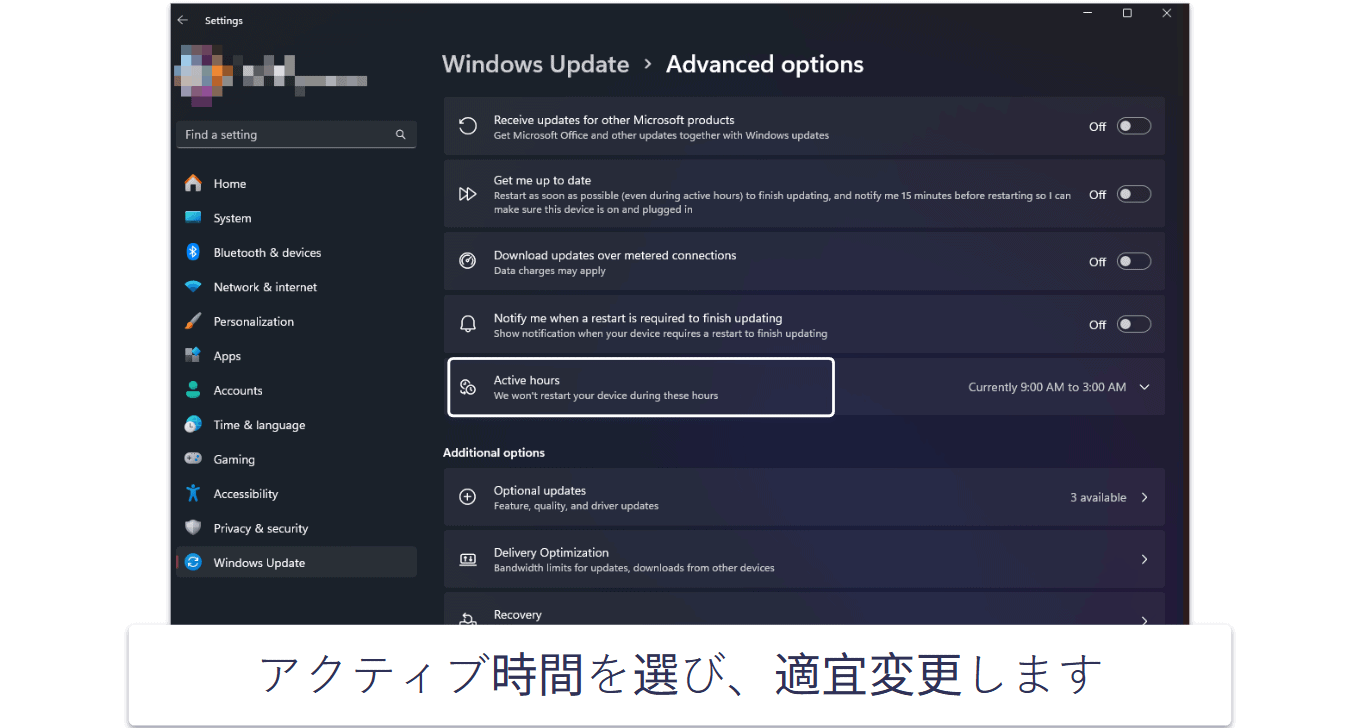Screen dimensions: 1359x728
Task: Open Optional updates via its chevron
Action: tap(1145, 497)
